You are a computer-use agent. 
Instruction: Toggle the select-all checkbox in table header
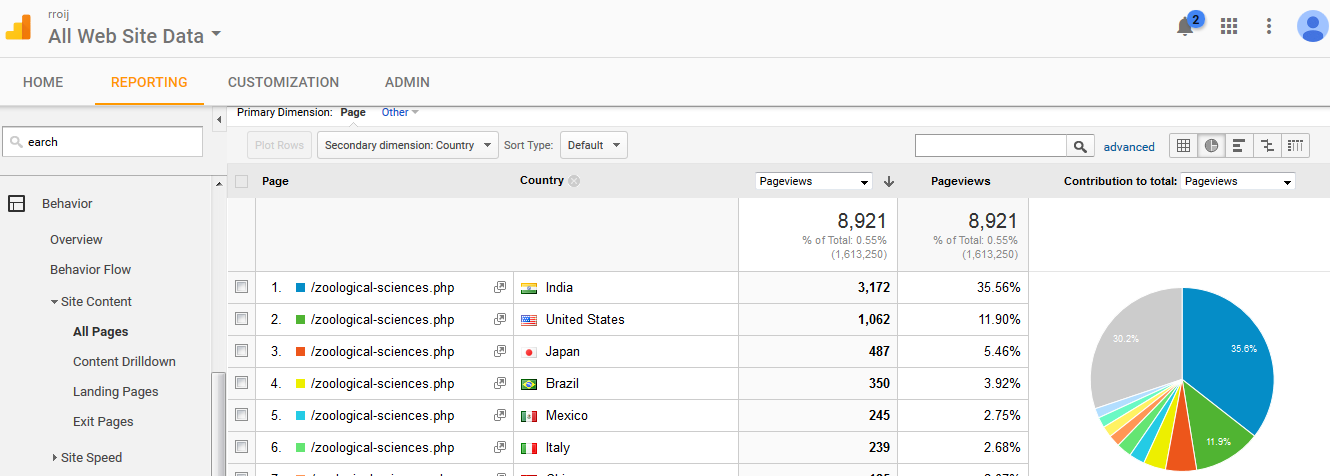pos(241,181)
